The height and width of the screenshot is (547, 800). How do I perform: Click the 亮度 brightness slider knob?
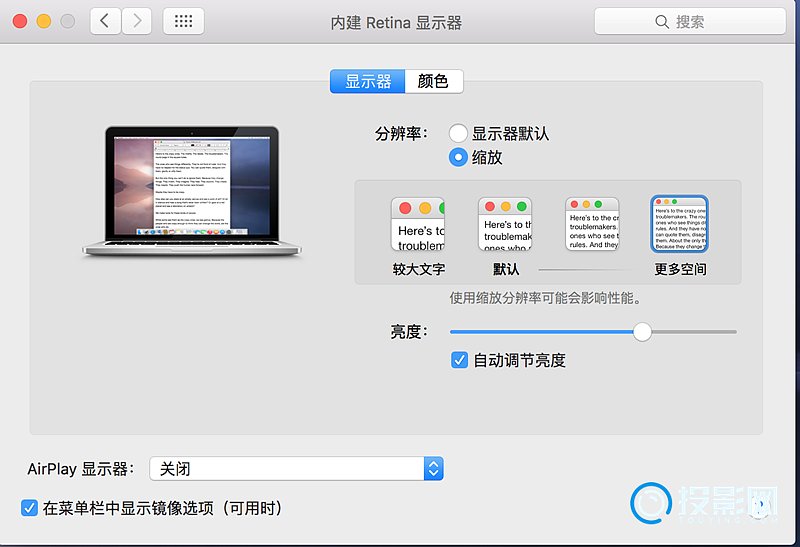pyautogui.click(x=642, y=332)
